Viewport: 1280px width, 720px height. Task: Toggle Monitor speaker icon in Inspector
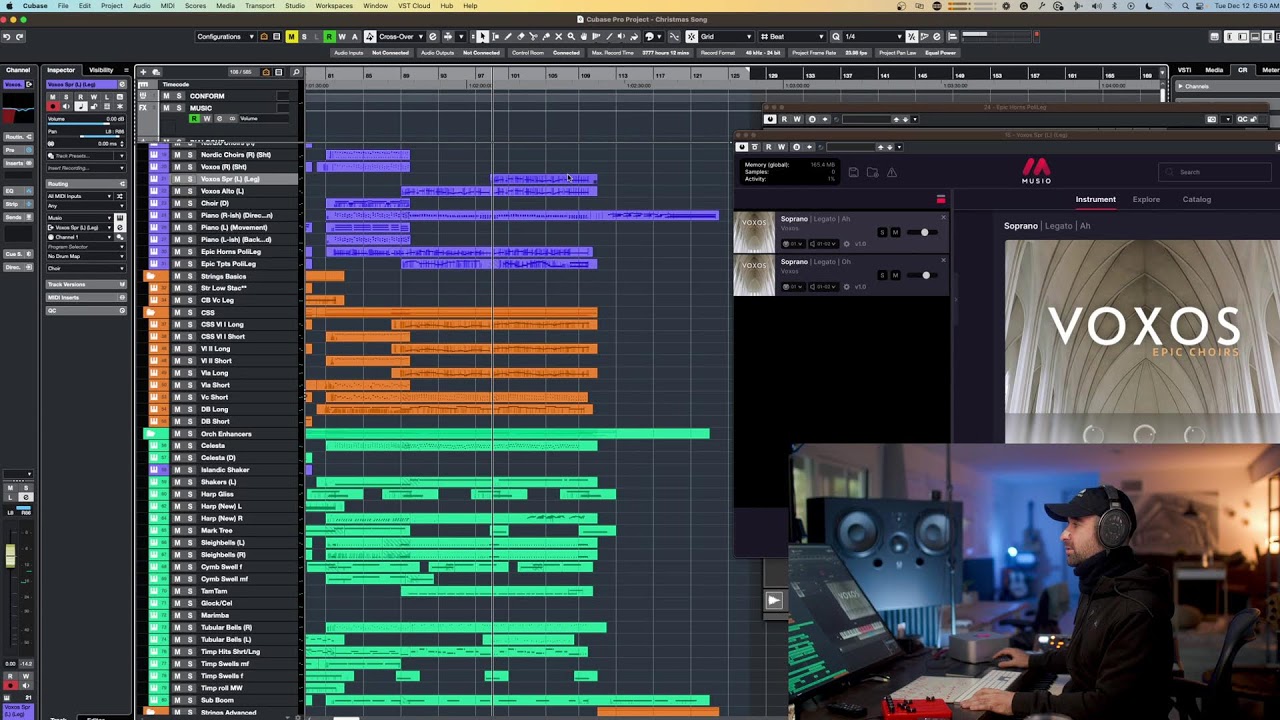point(66,107)
